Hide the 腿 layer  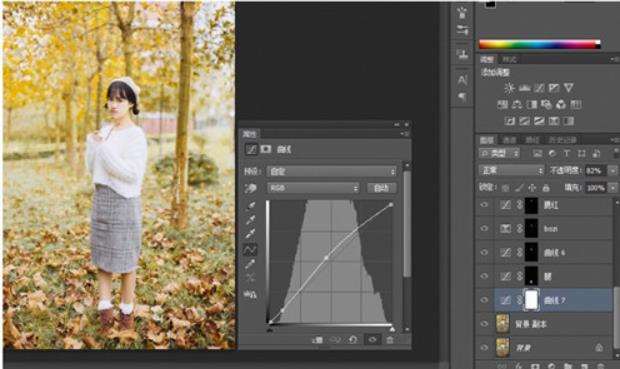484,276
